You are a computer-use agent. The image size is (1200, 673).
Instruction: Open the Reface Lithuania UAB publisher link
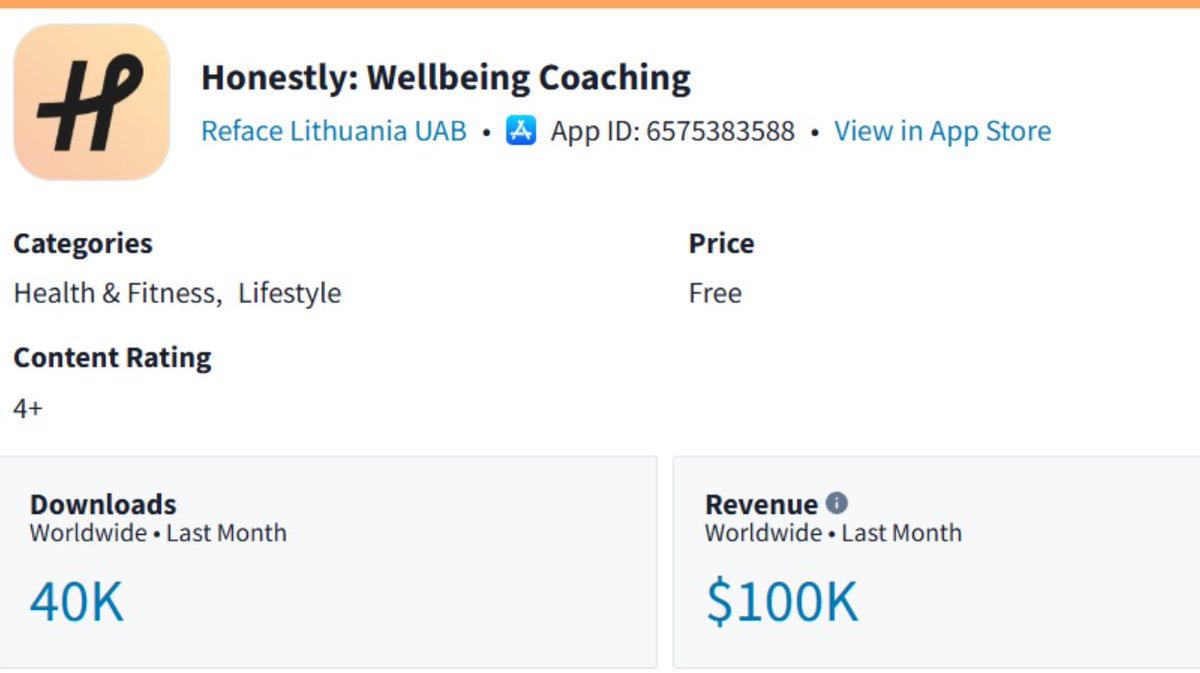[x=334, y=131]
